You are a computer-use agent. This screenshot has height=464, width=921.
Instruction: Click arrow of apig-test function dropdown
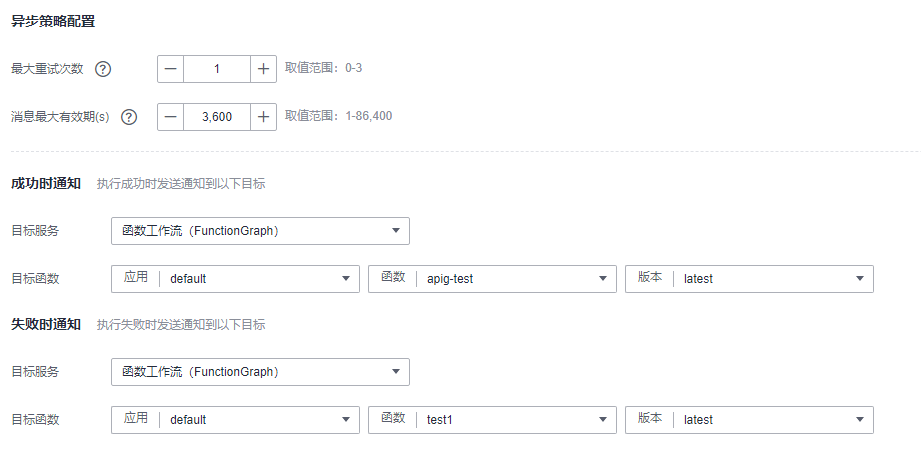pos(602,279)
